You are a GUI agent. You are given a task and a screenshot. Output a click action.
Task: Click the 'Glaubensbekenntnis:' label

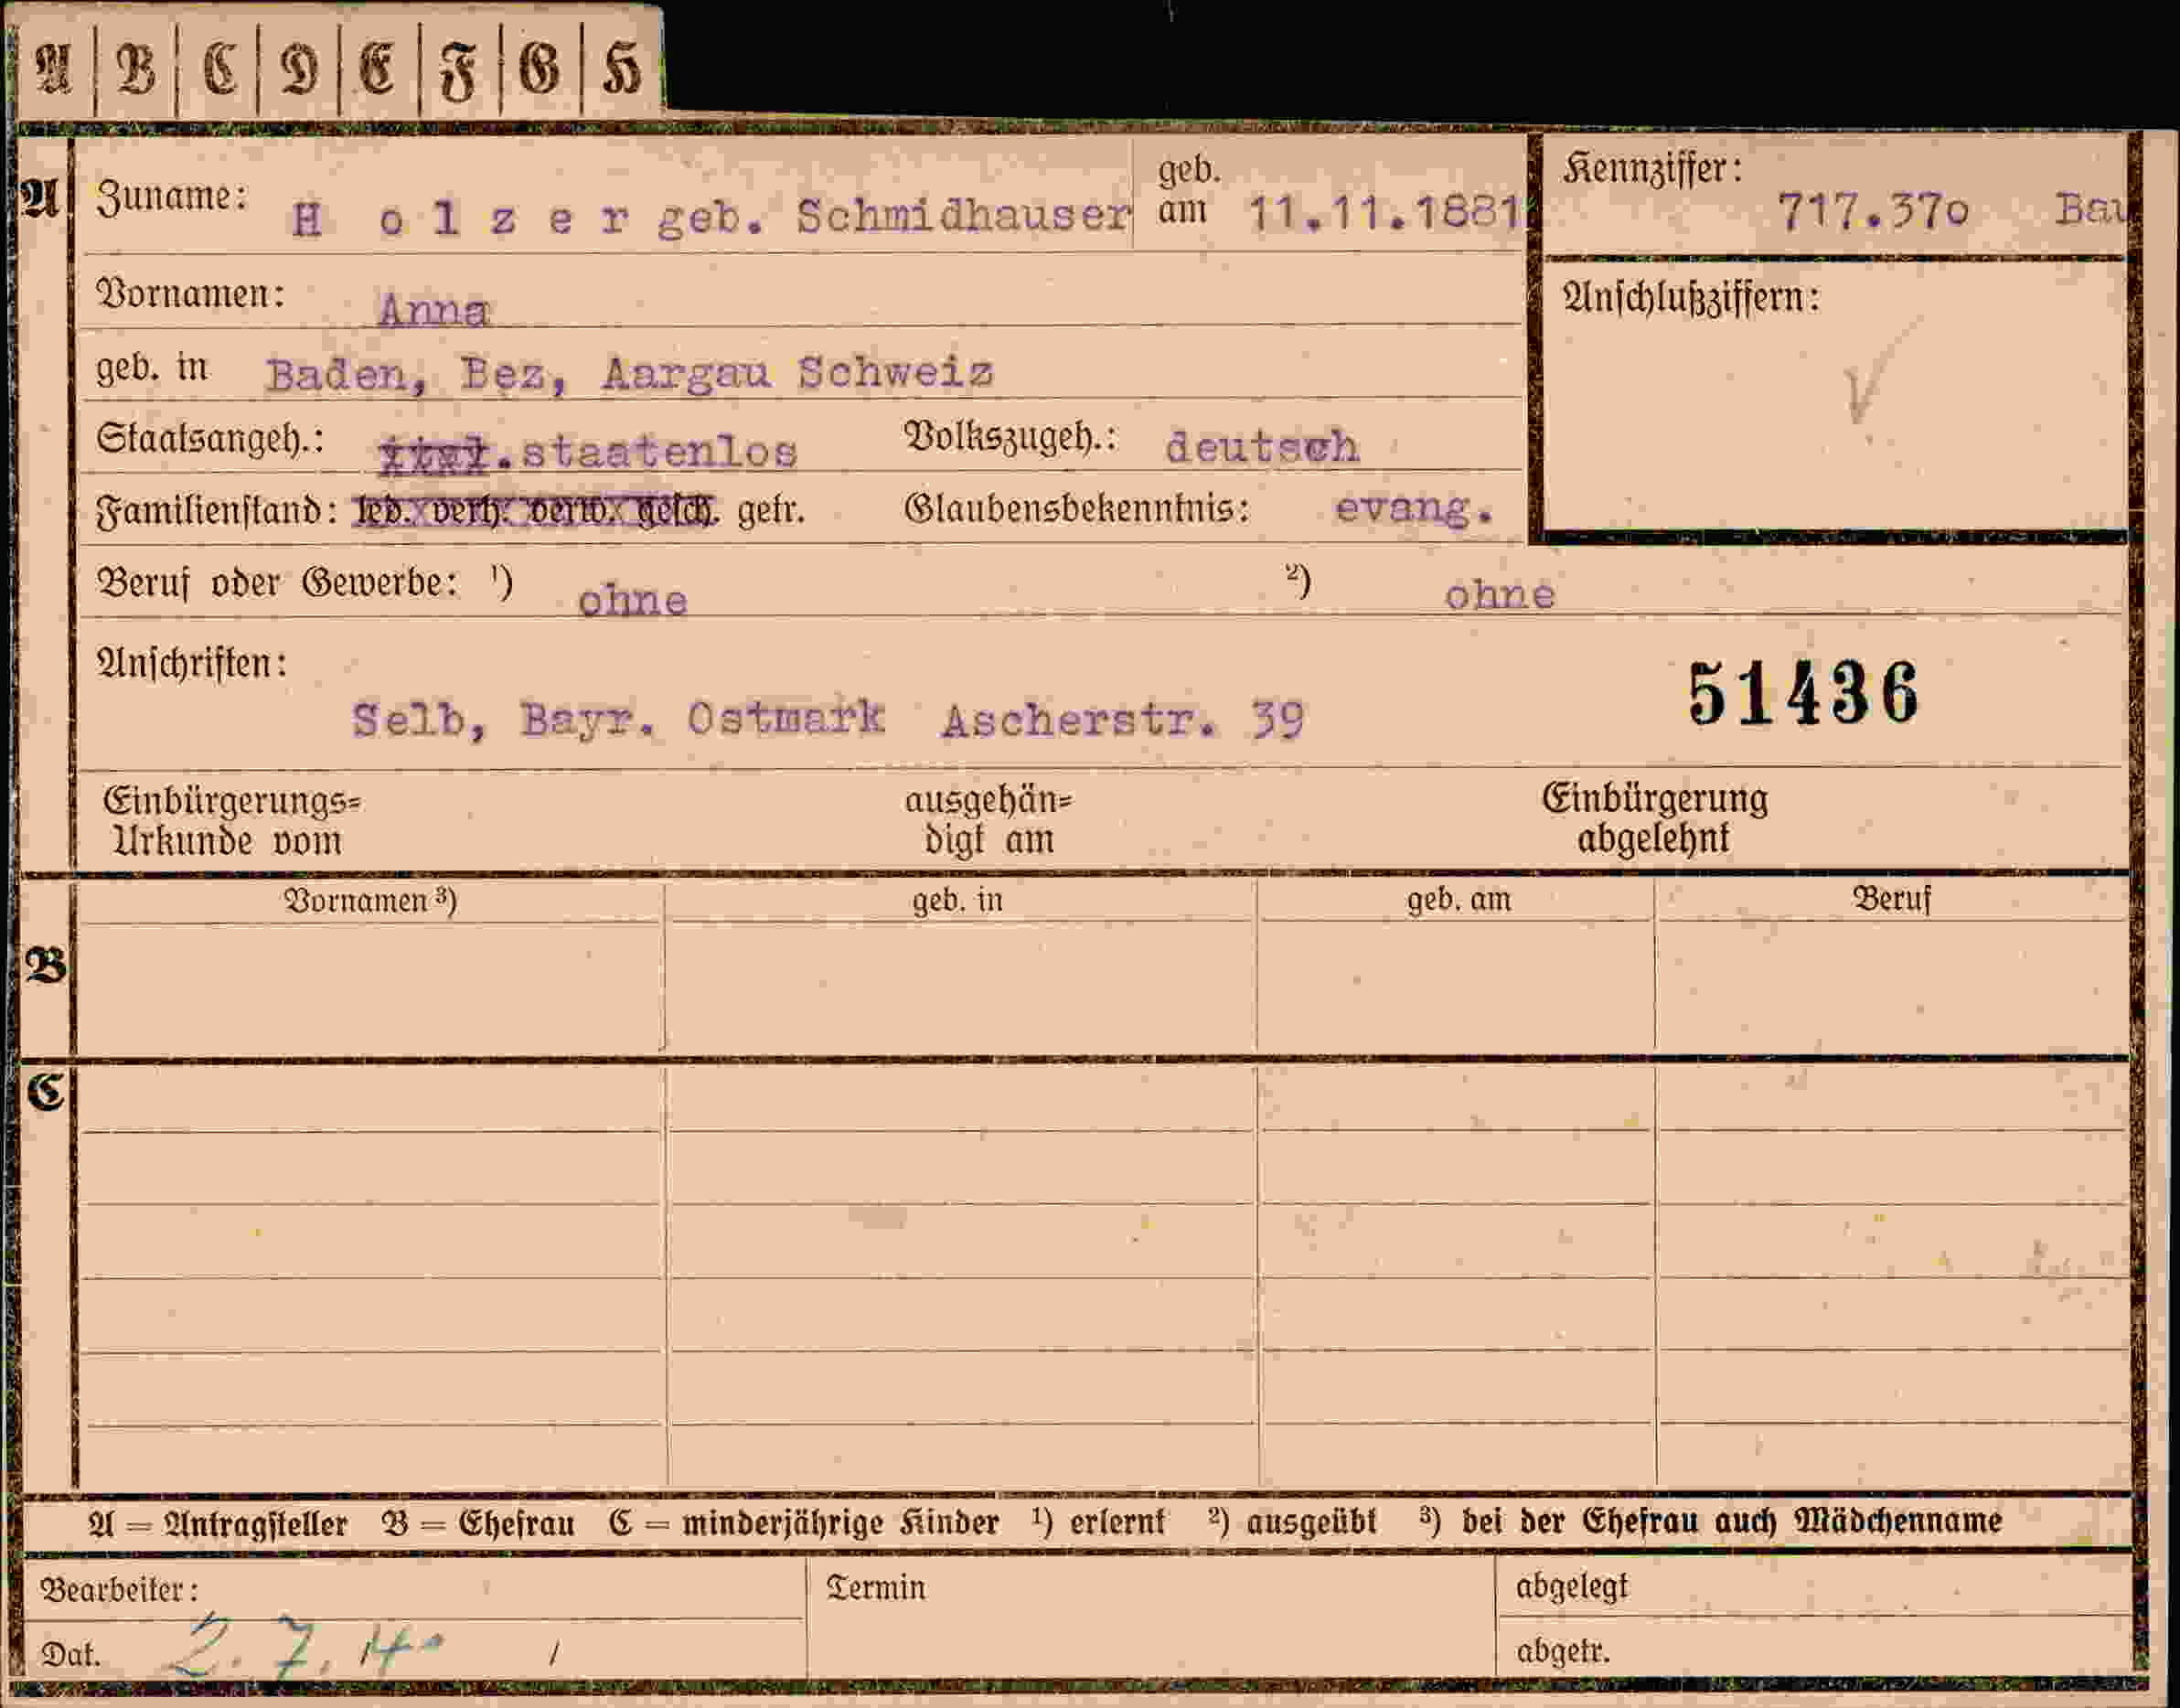tap(1077, 508)
